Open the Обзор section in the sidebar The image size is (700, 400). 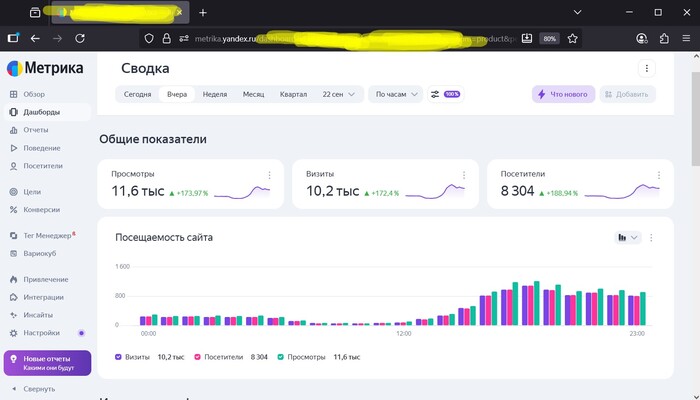[x=33, y=94]
